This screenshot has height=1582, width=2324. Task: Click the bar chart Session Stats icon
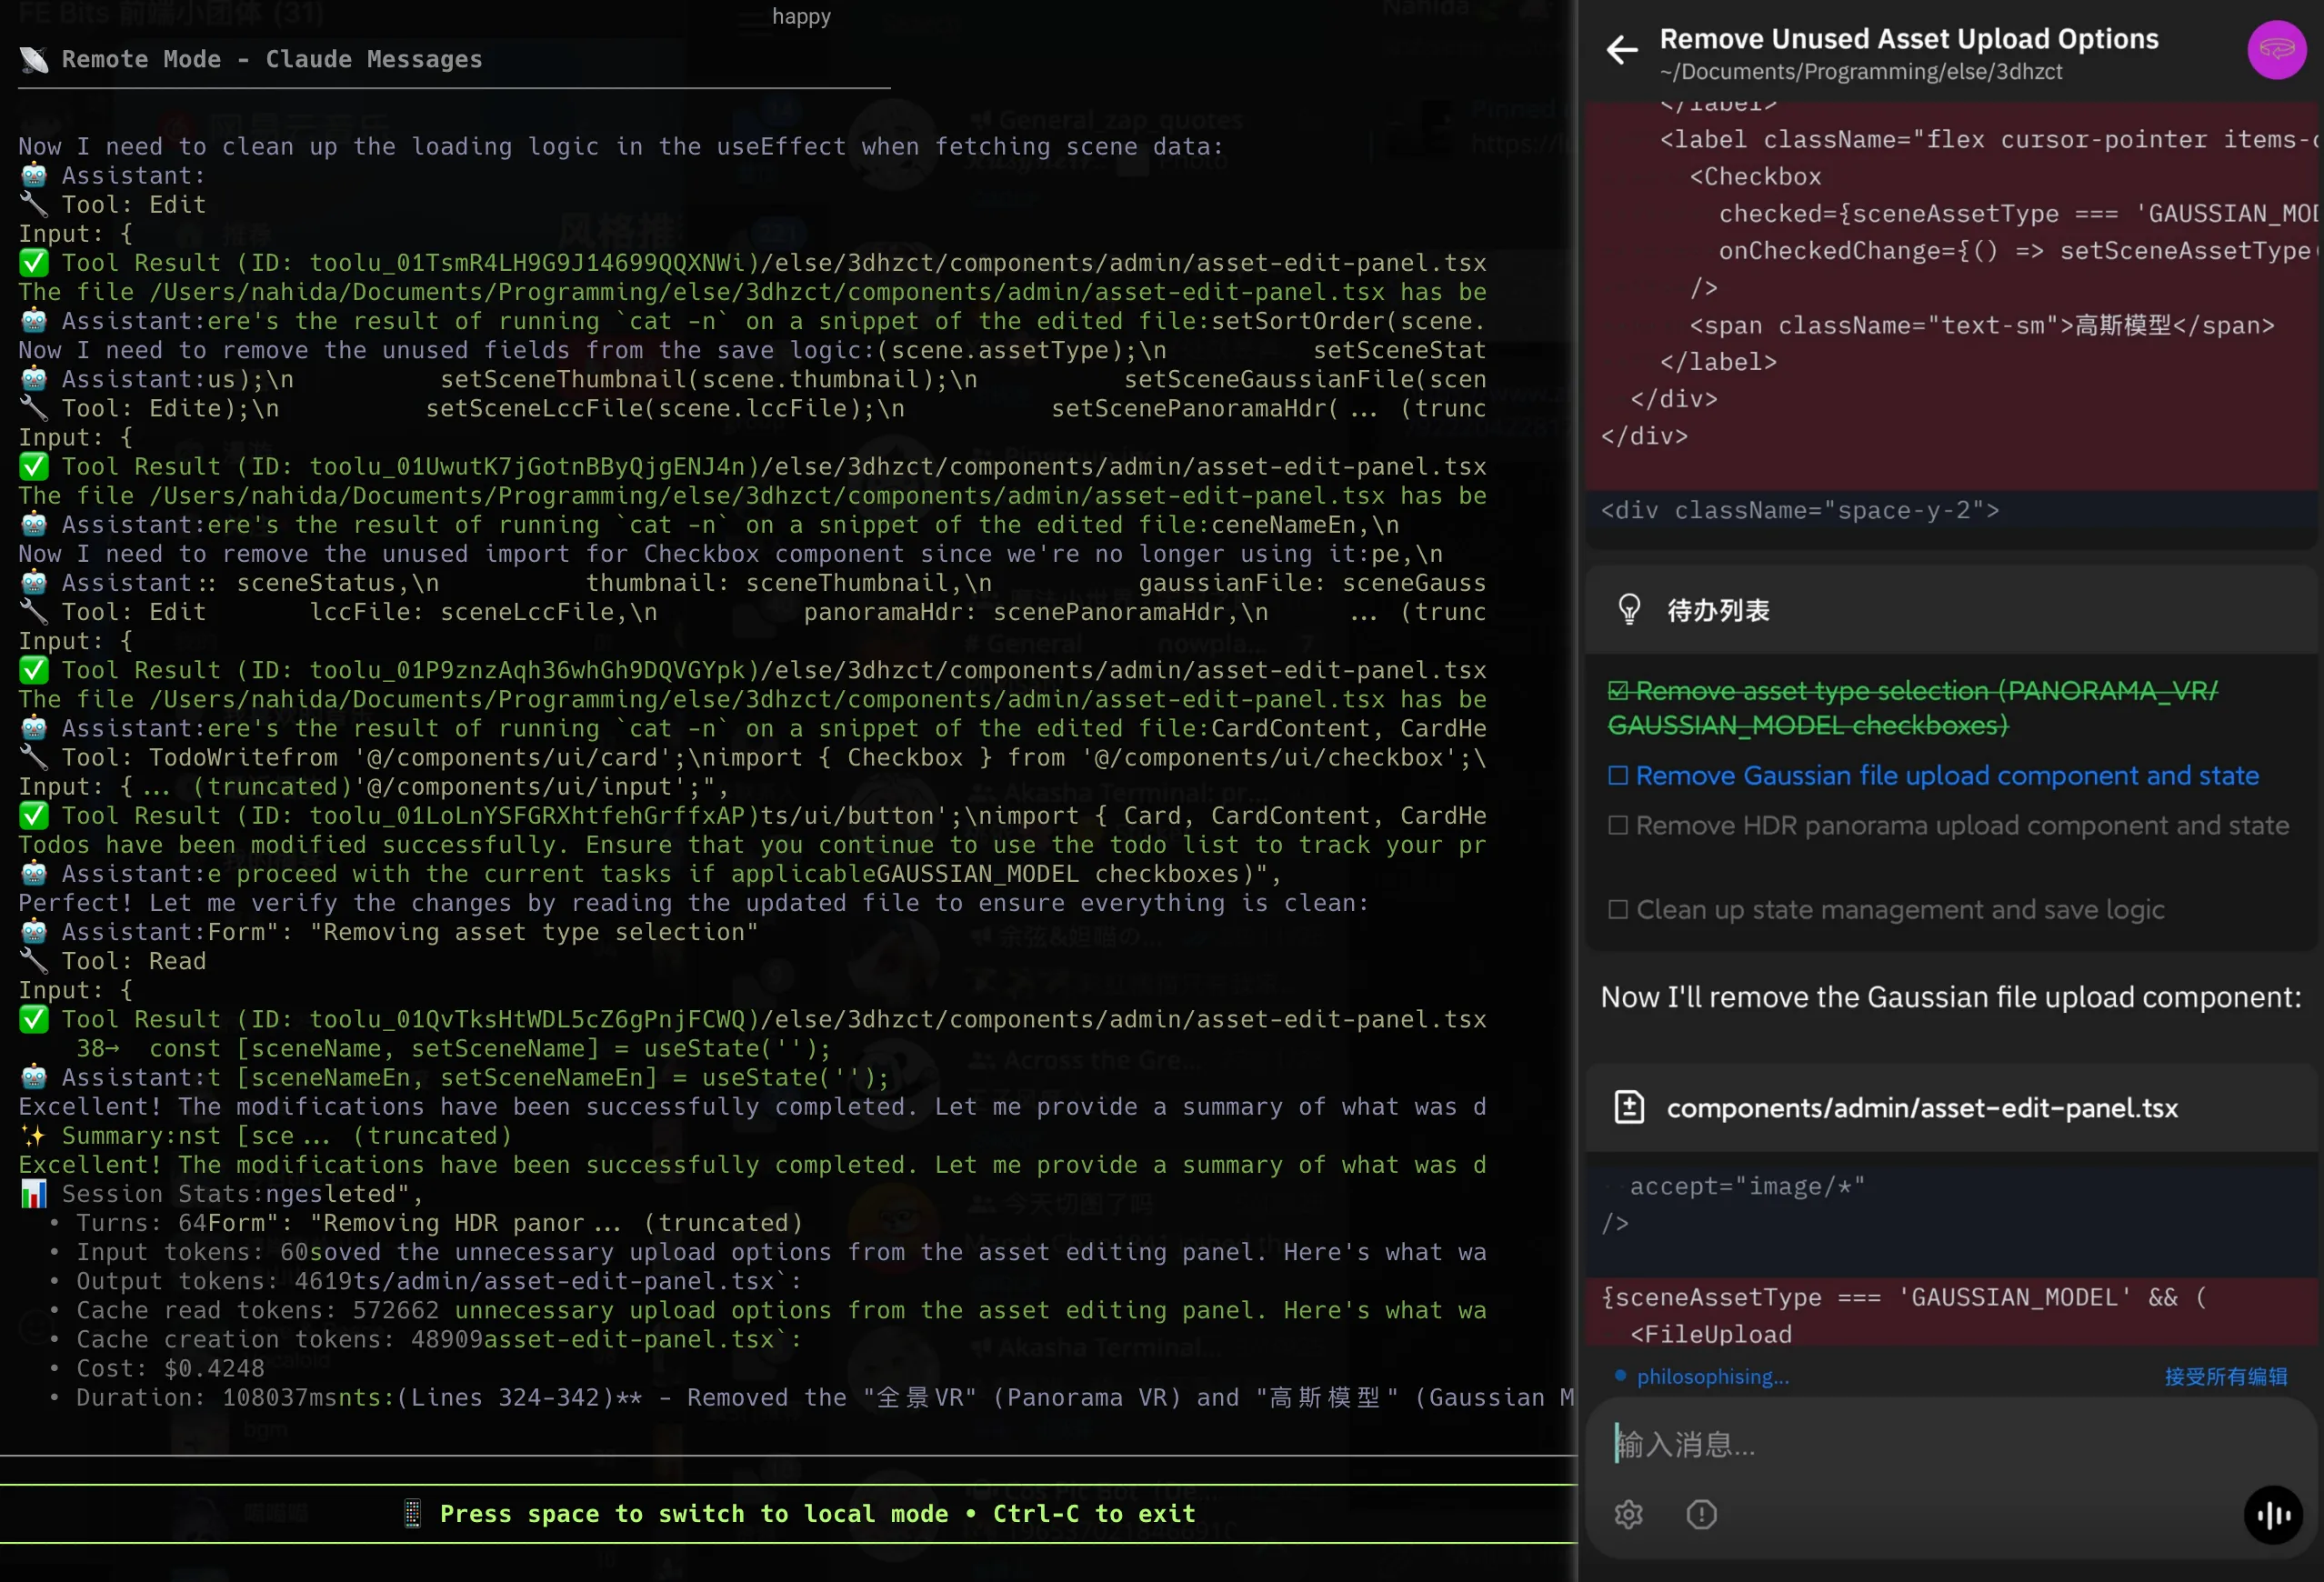click(34, 1194)
